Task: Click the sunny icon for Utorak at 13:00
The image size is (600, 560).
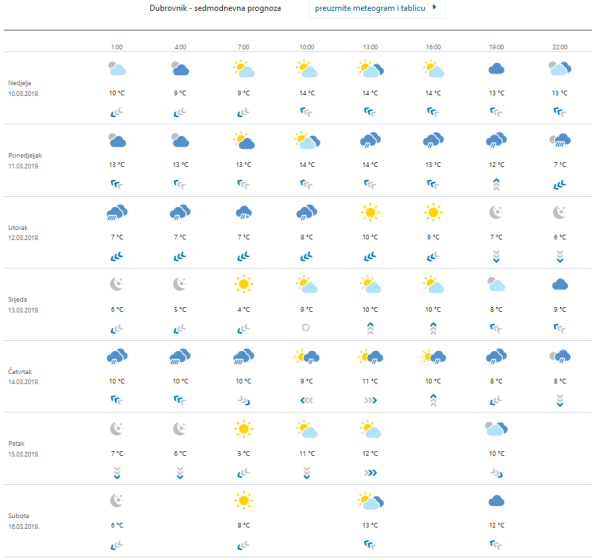Action: point(370,212)
